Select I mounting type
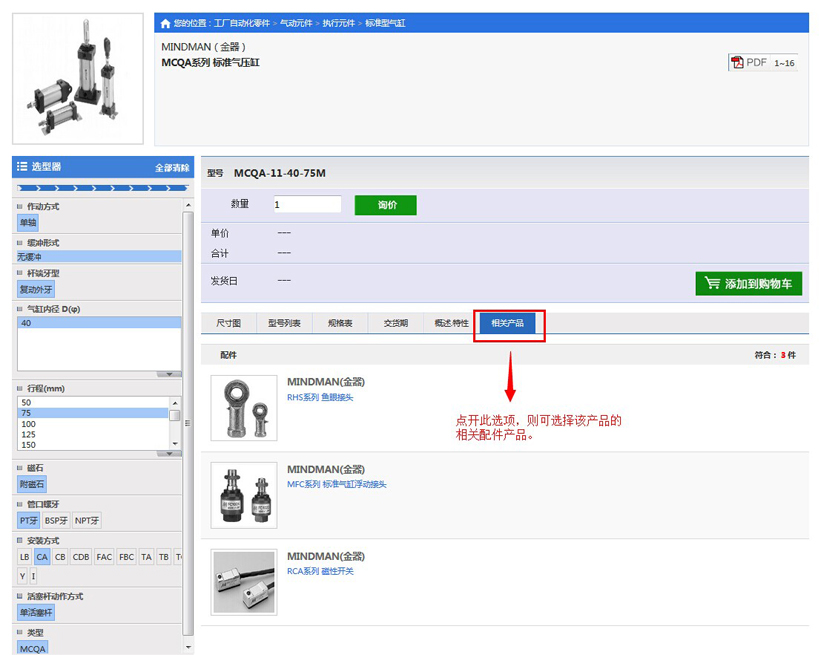 (33, 577)
